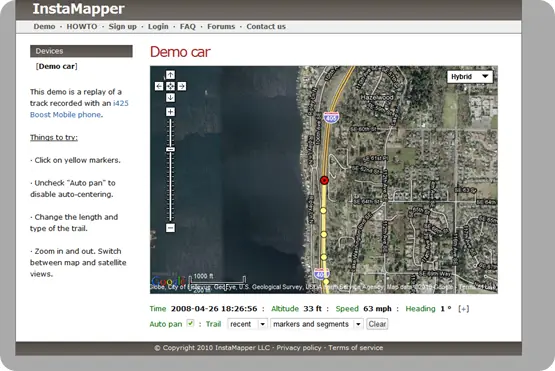The height and width of the screenshot is (371, 555).
Task: Click the Demo car page heading
Action: (x=180, y=52)
